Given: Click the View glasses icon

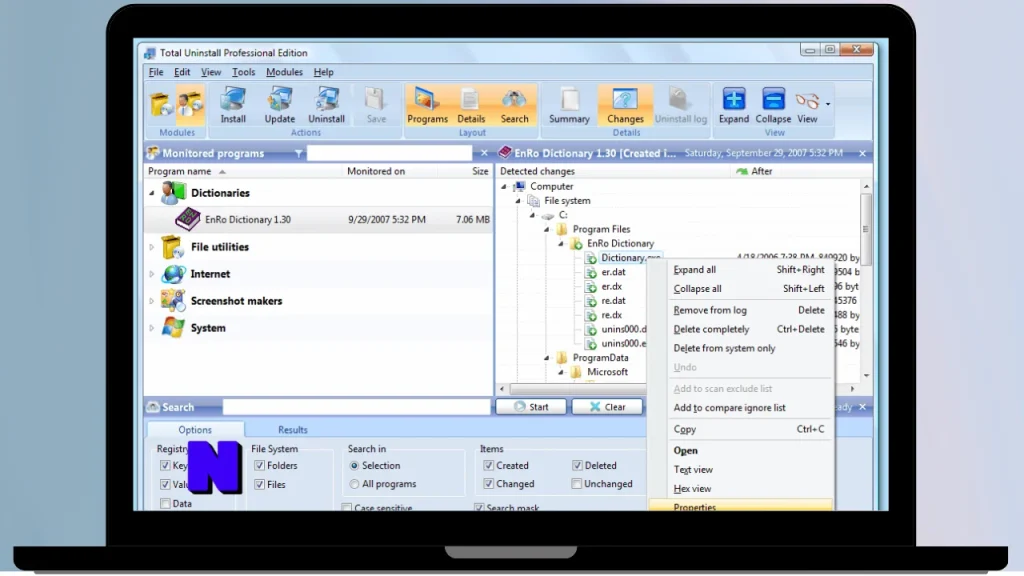Looking at the screenshot, I should tap(807, 101).
